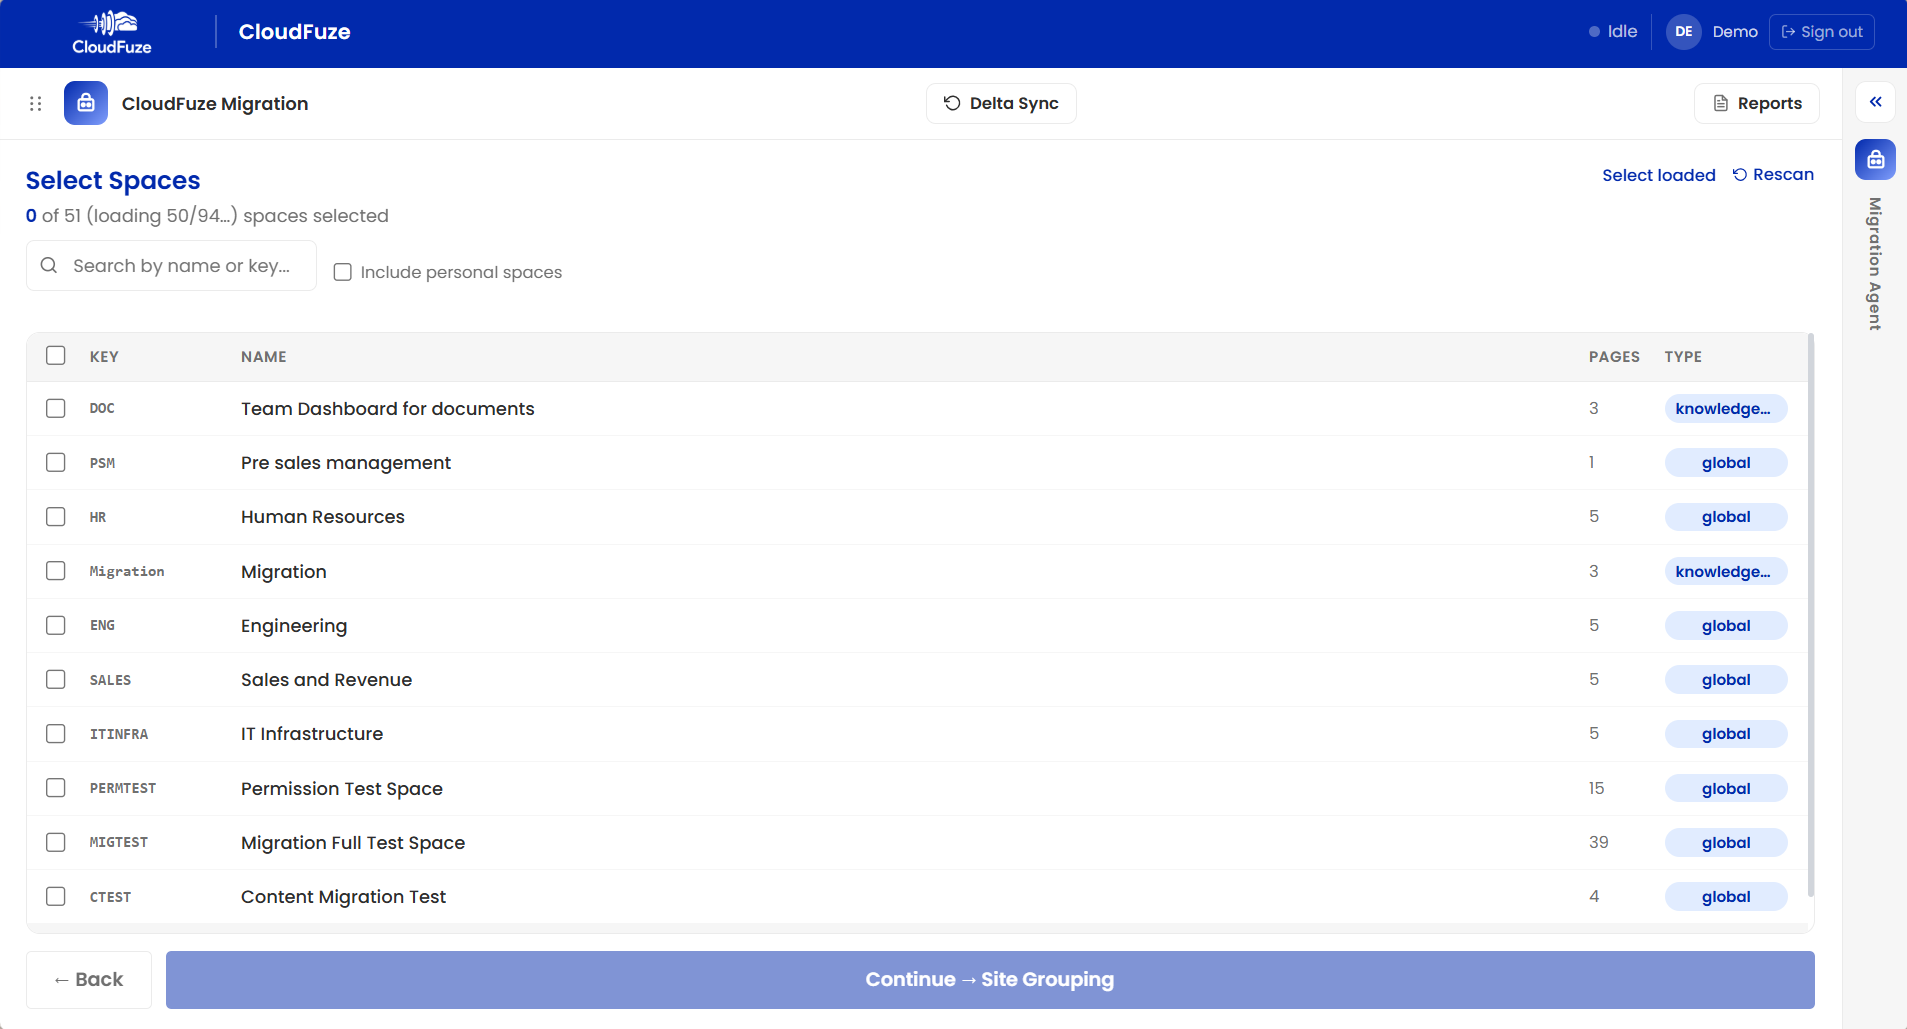Click the knowledge type badge for DOC
This screenshot has height=1029, width=1907.
pos(1726,409)
